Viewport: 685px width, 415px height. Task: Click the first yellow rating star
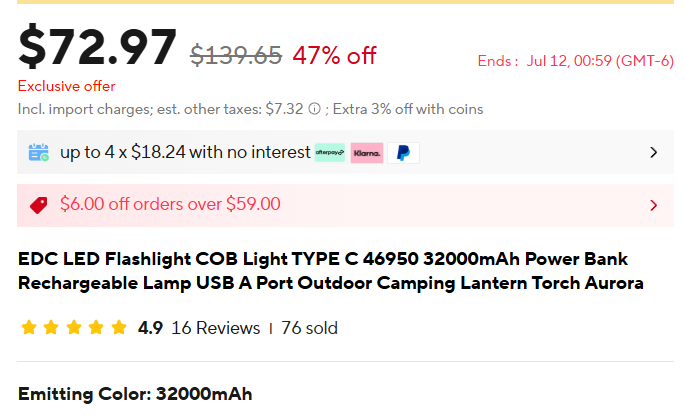29,327
